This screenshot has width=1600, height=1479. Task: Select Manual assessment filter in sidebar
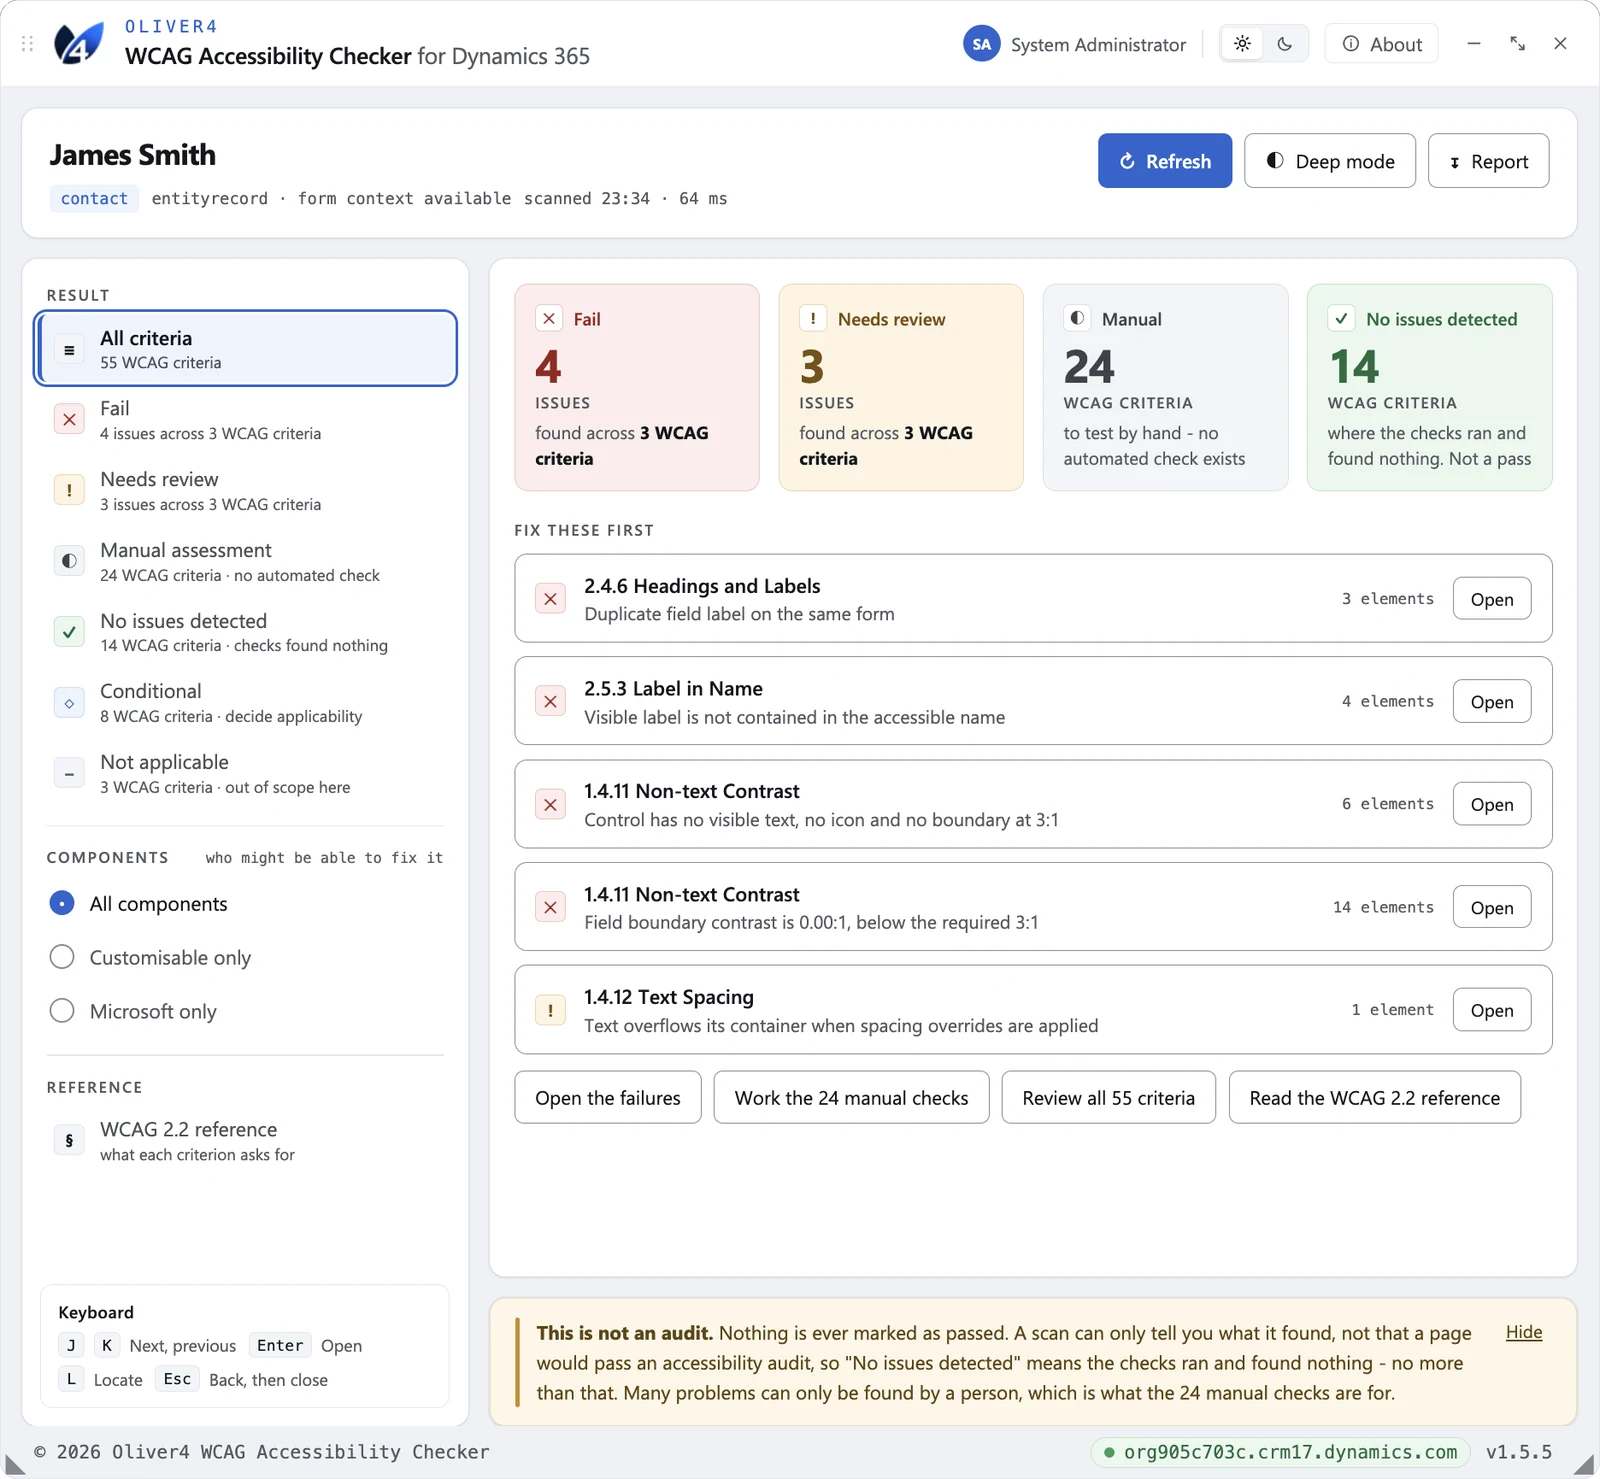tap(246, 562)
